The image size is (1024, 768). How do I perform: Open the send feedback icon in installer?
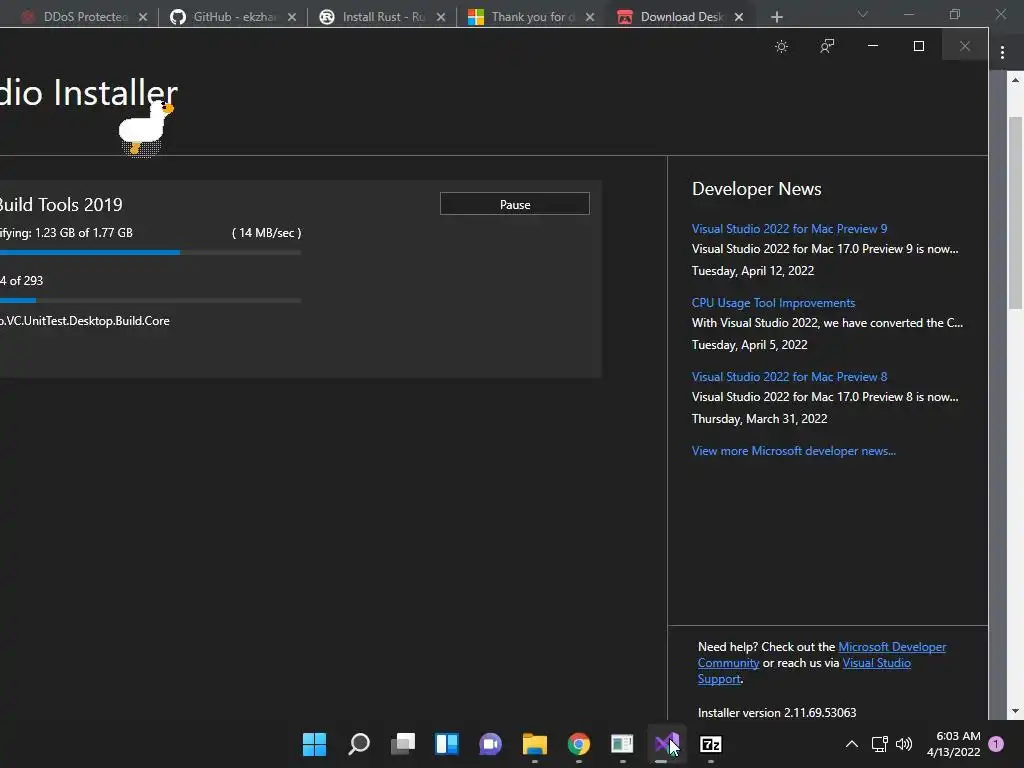827,46
